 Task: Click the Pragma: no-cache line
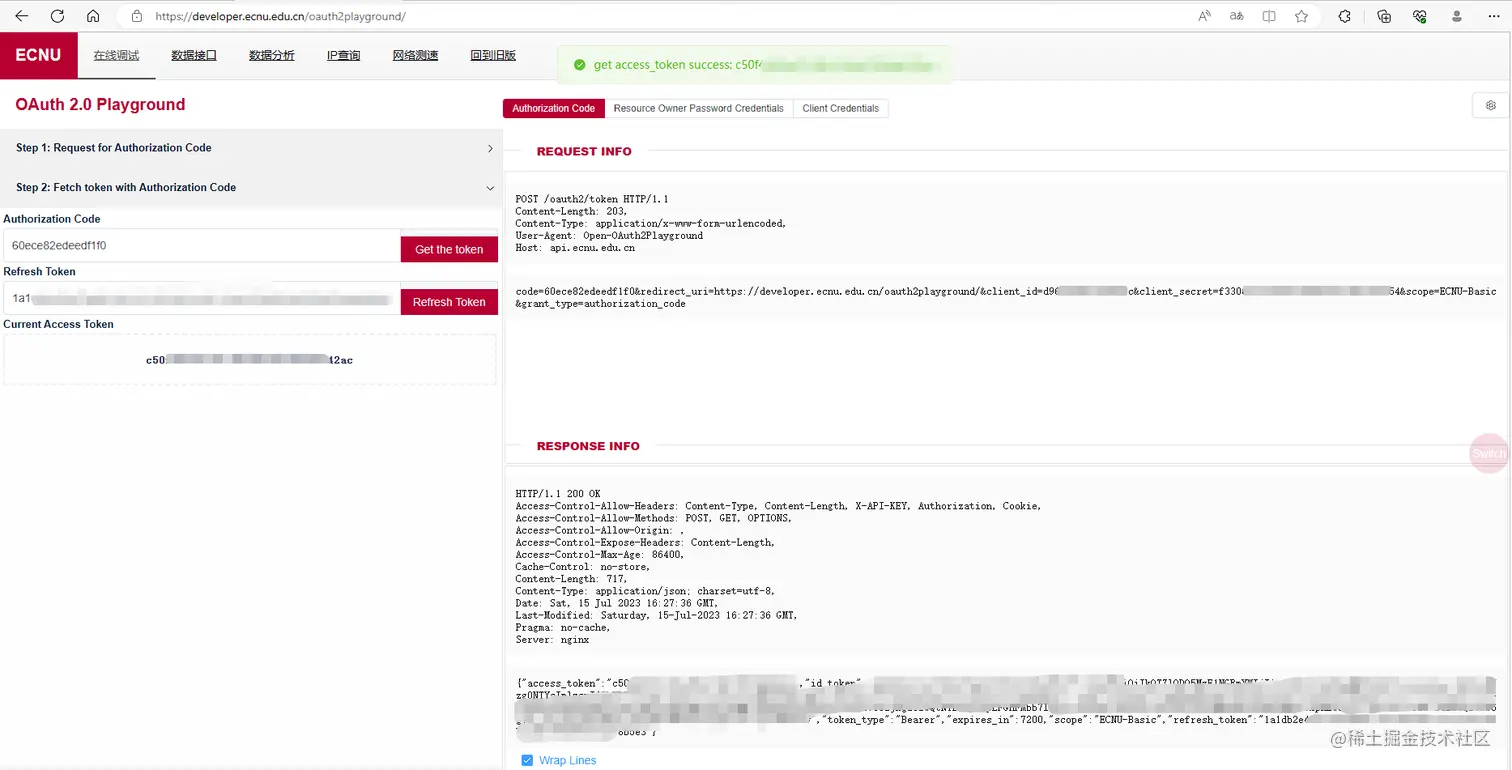(563, 628)
